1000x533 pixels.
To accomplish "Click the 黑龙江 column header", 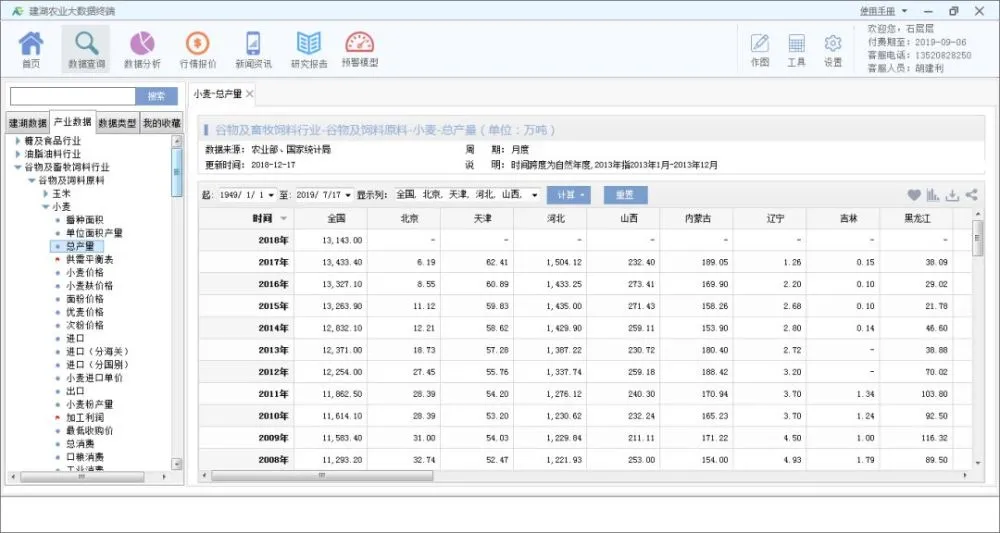I will pos(916,219).
